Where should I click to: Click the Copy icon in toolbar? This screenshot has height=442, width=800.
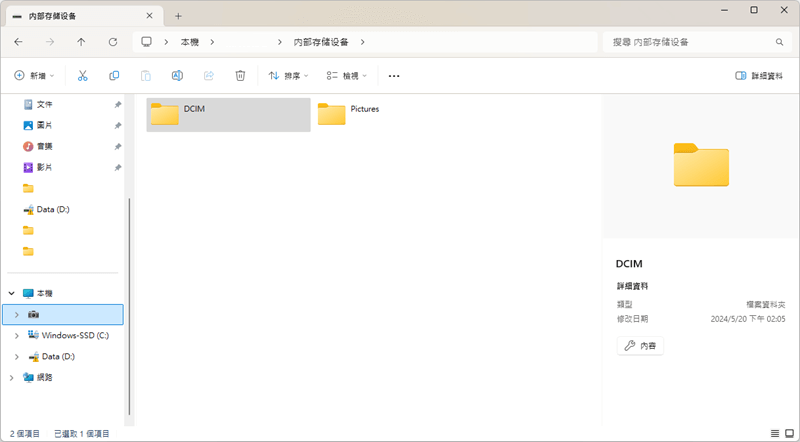(114, 76)
